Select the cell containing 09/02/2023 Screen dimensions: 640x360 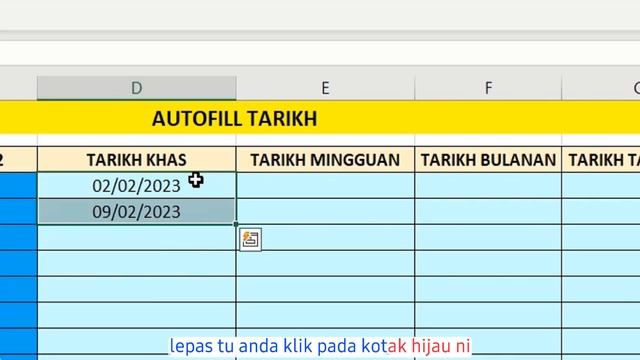click(x=137, y=212)
